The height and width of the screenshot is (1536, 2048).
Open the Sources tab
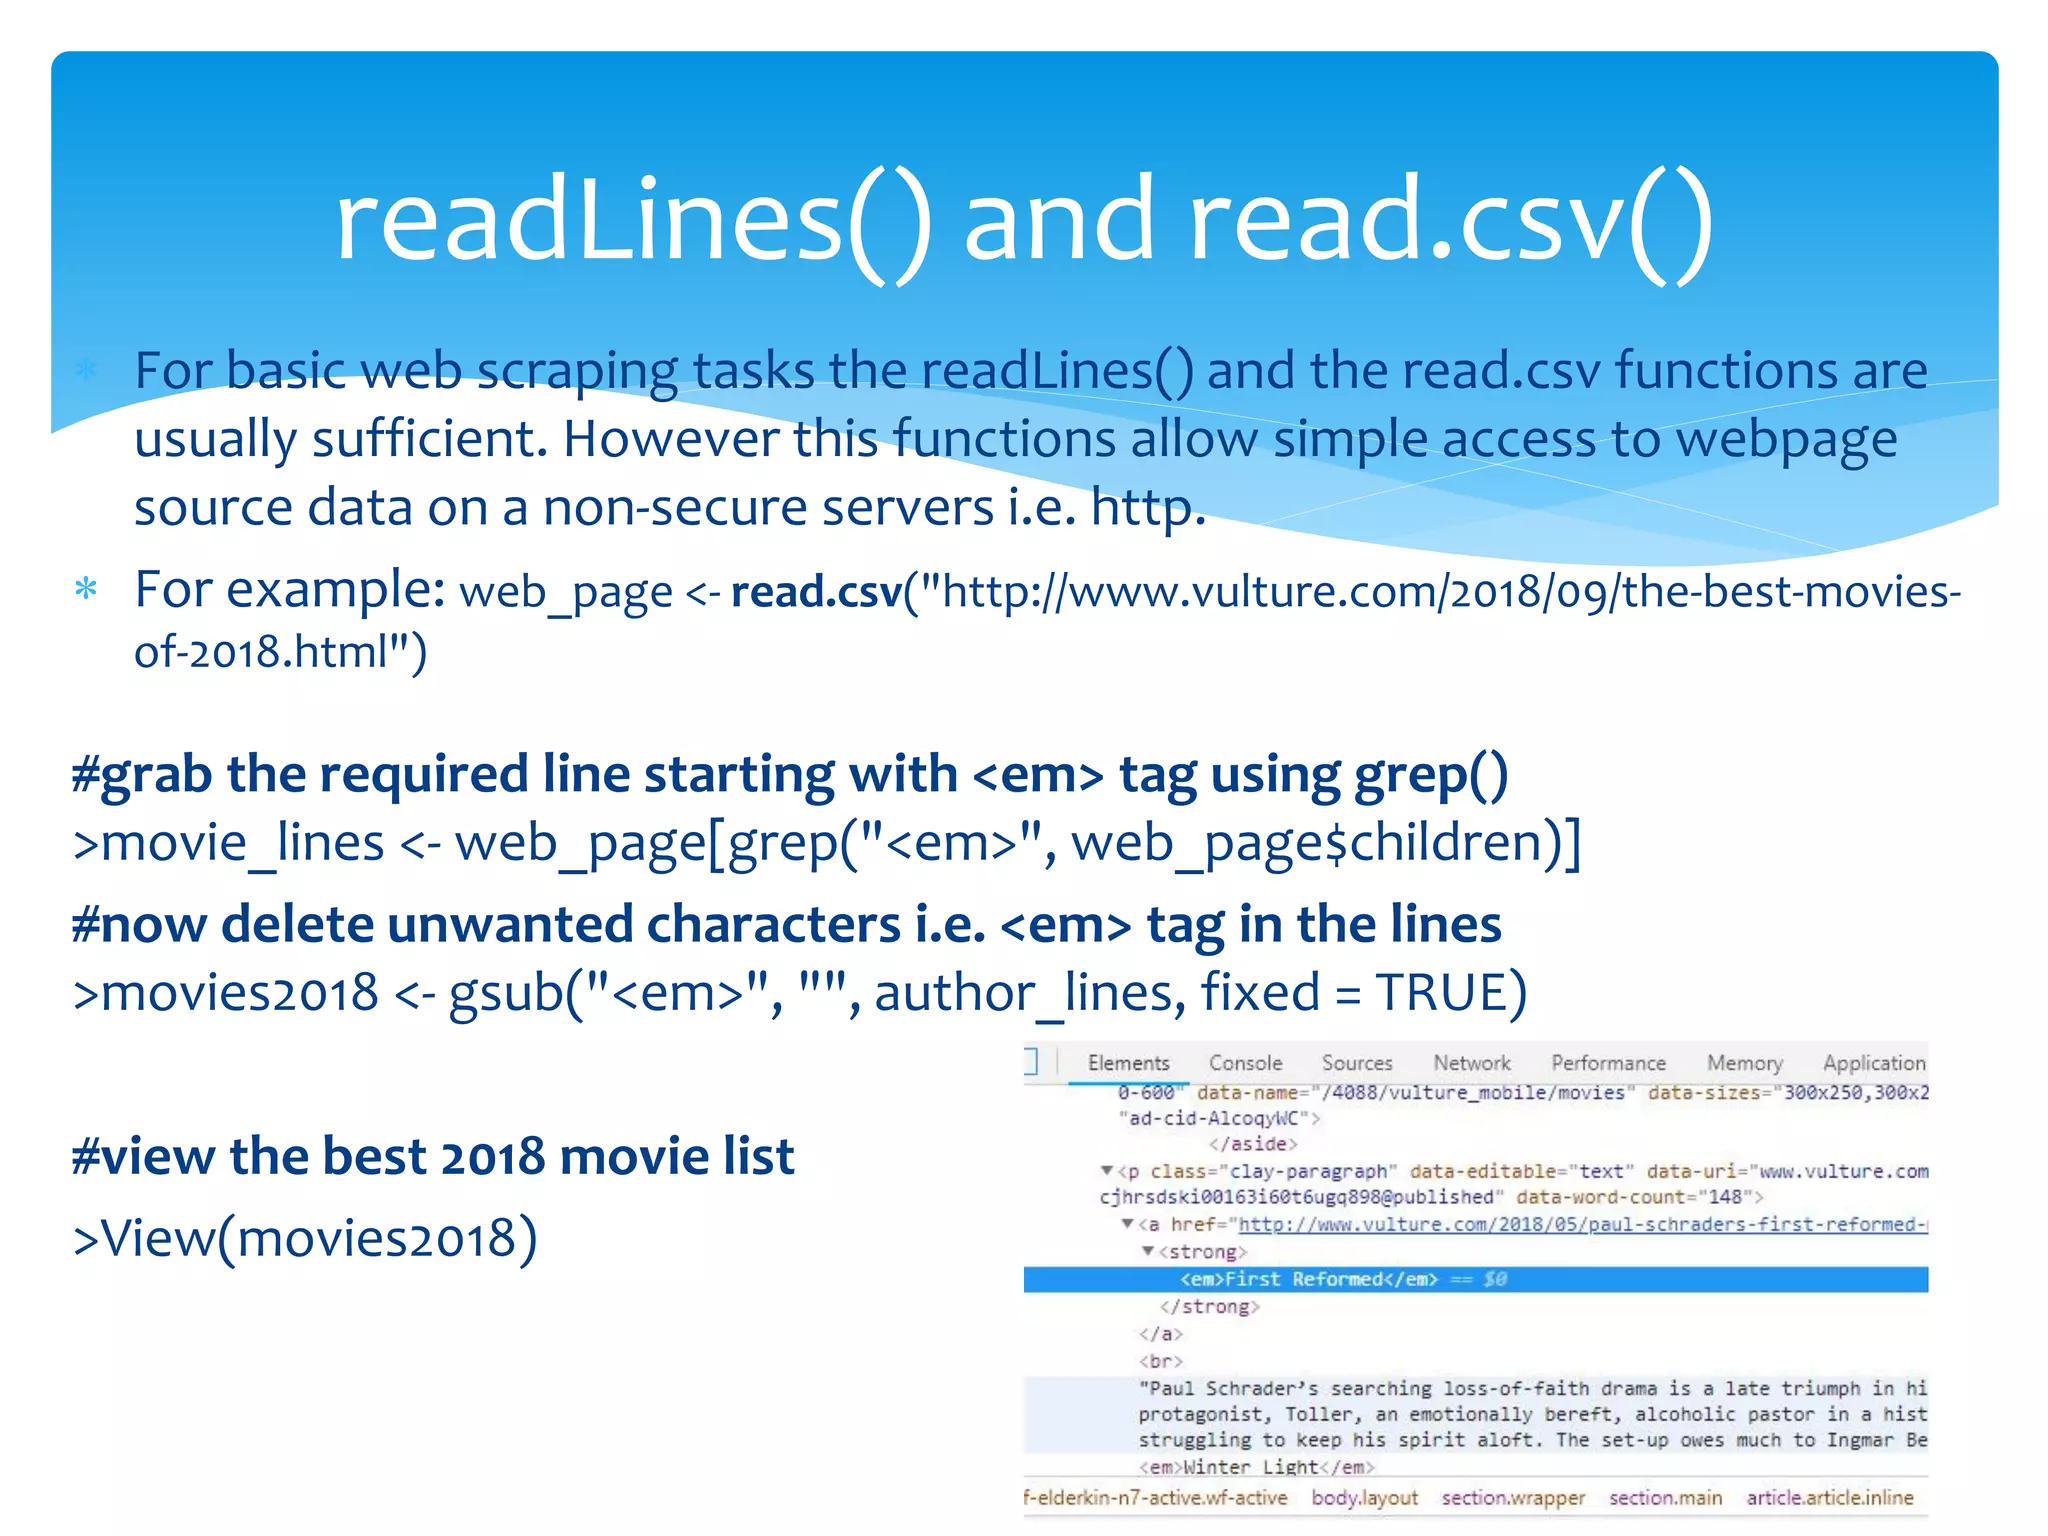[1357, 1063]
